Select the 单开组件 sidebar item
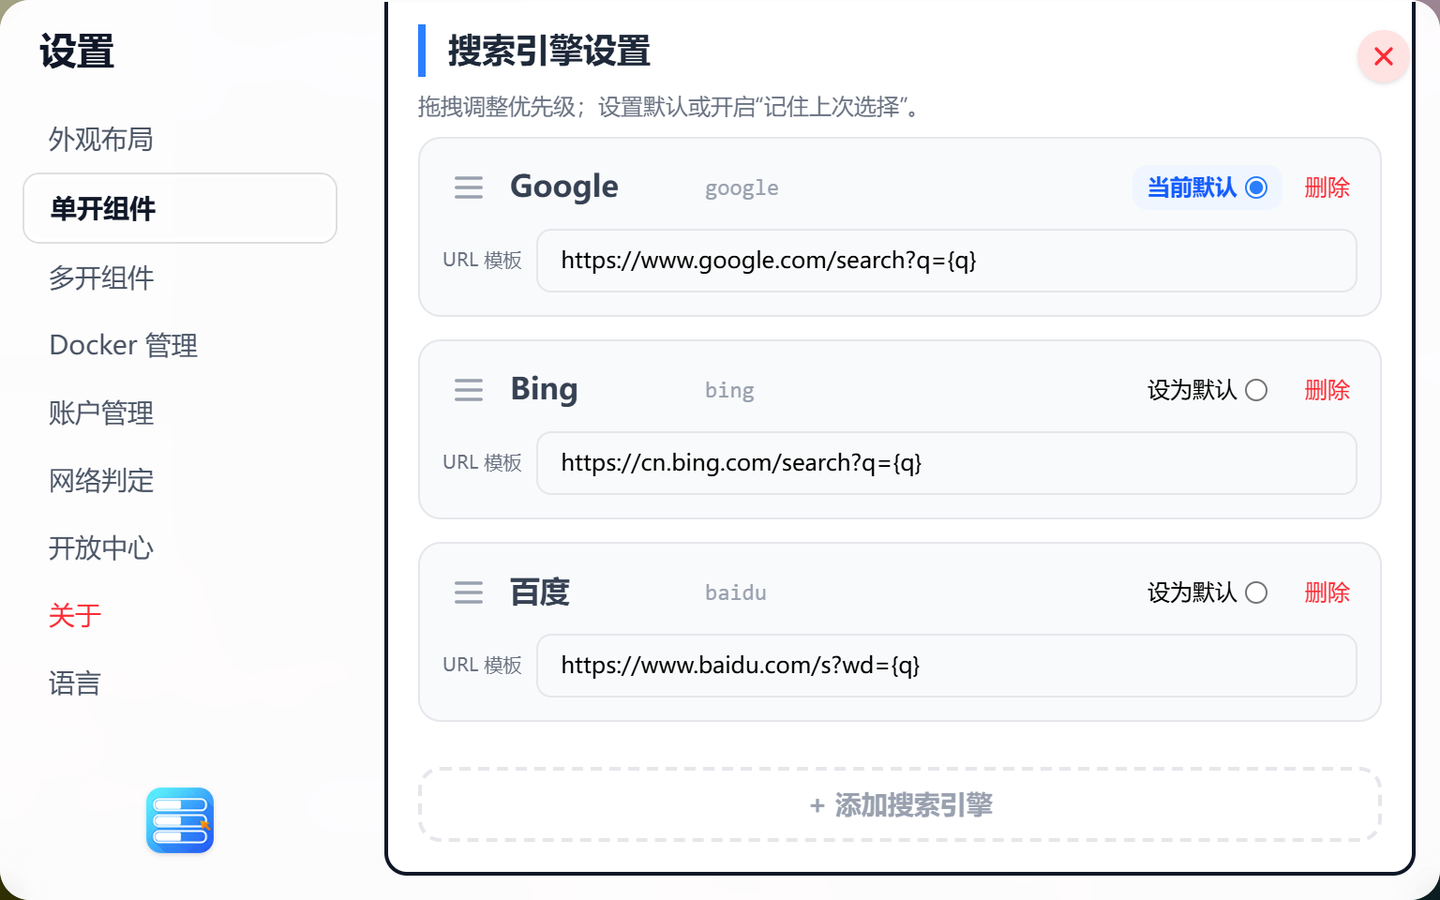The image size is (1440, 900). [180, 208]
